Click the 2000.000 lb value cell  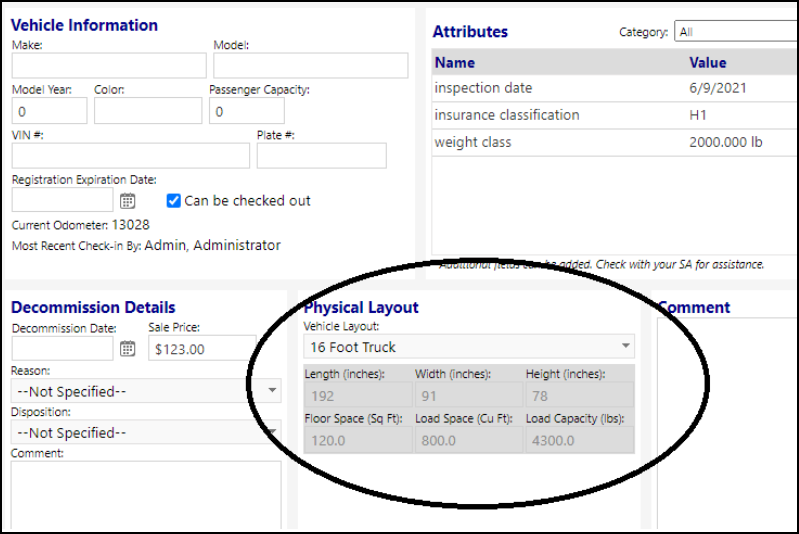(726, 142)
